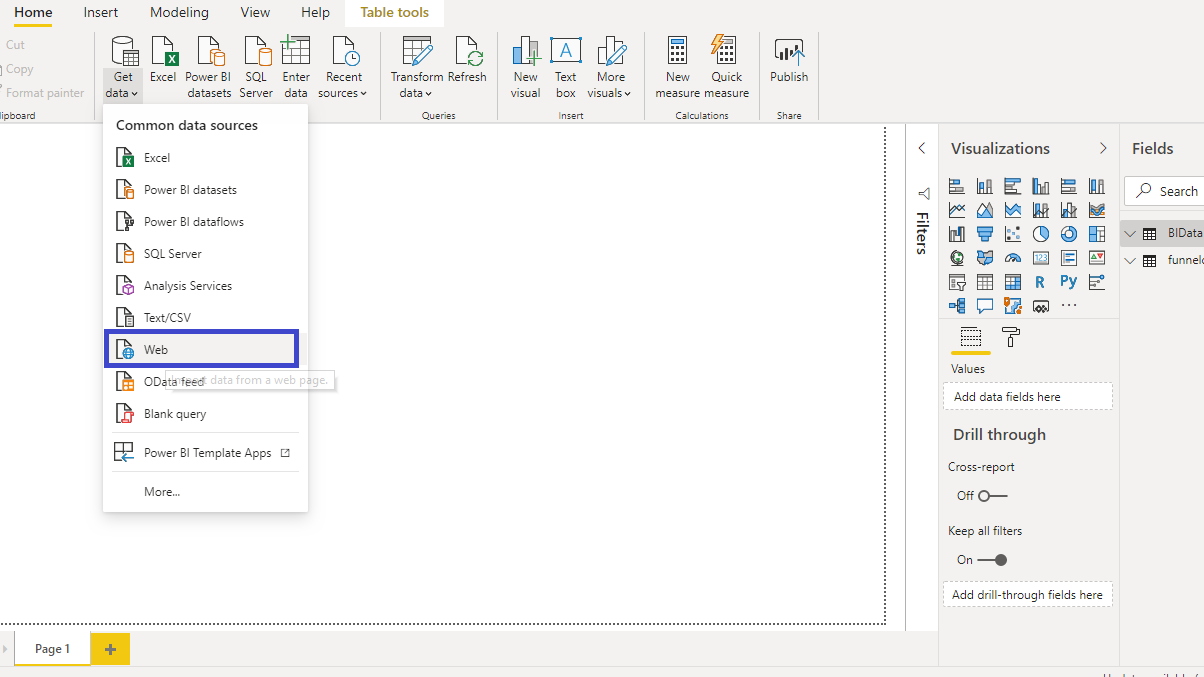Select the Funnel chart visualization
1204x677 pixels.
985,234
